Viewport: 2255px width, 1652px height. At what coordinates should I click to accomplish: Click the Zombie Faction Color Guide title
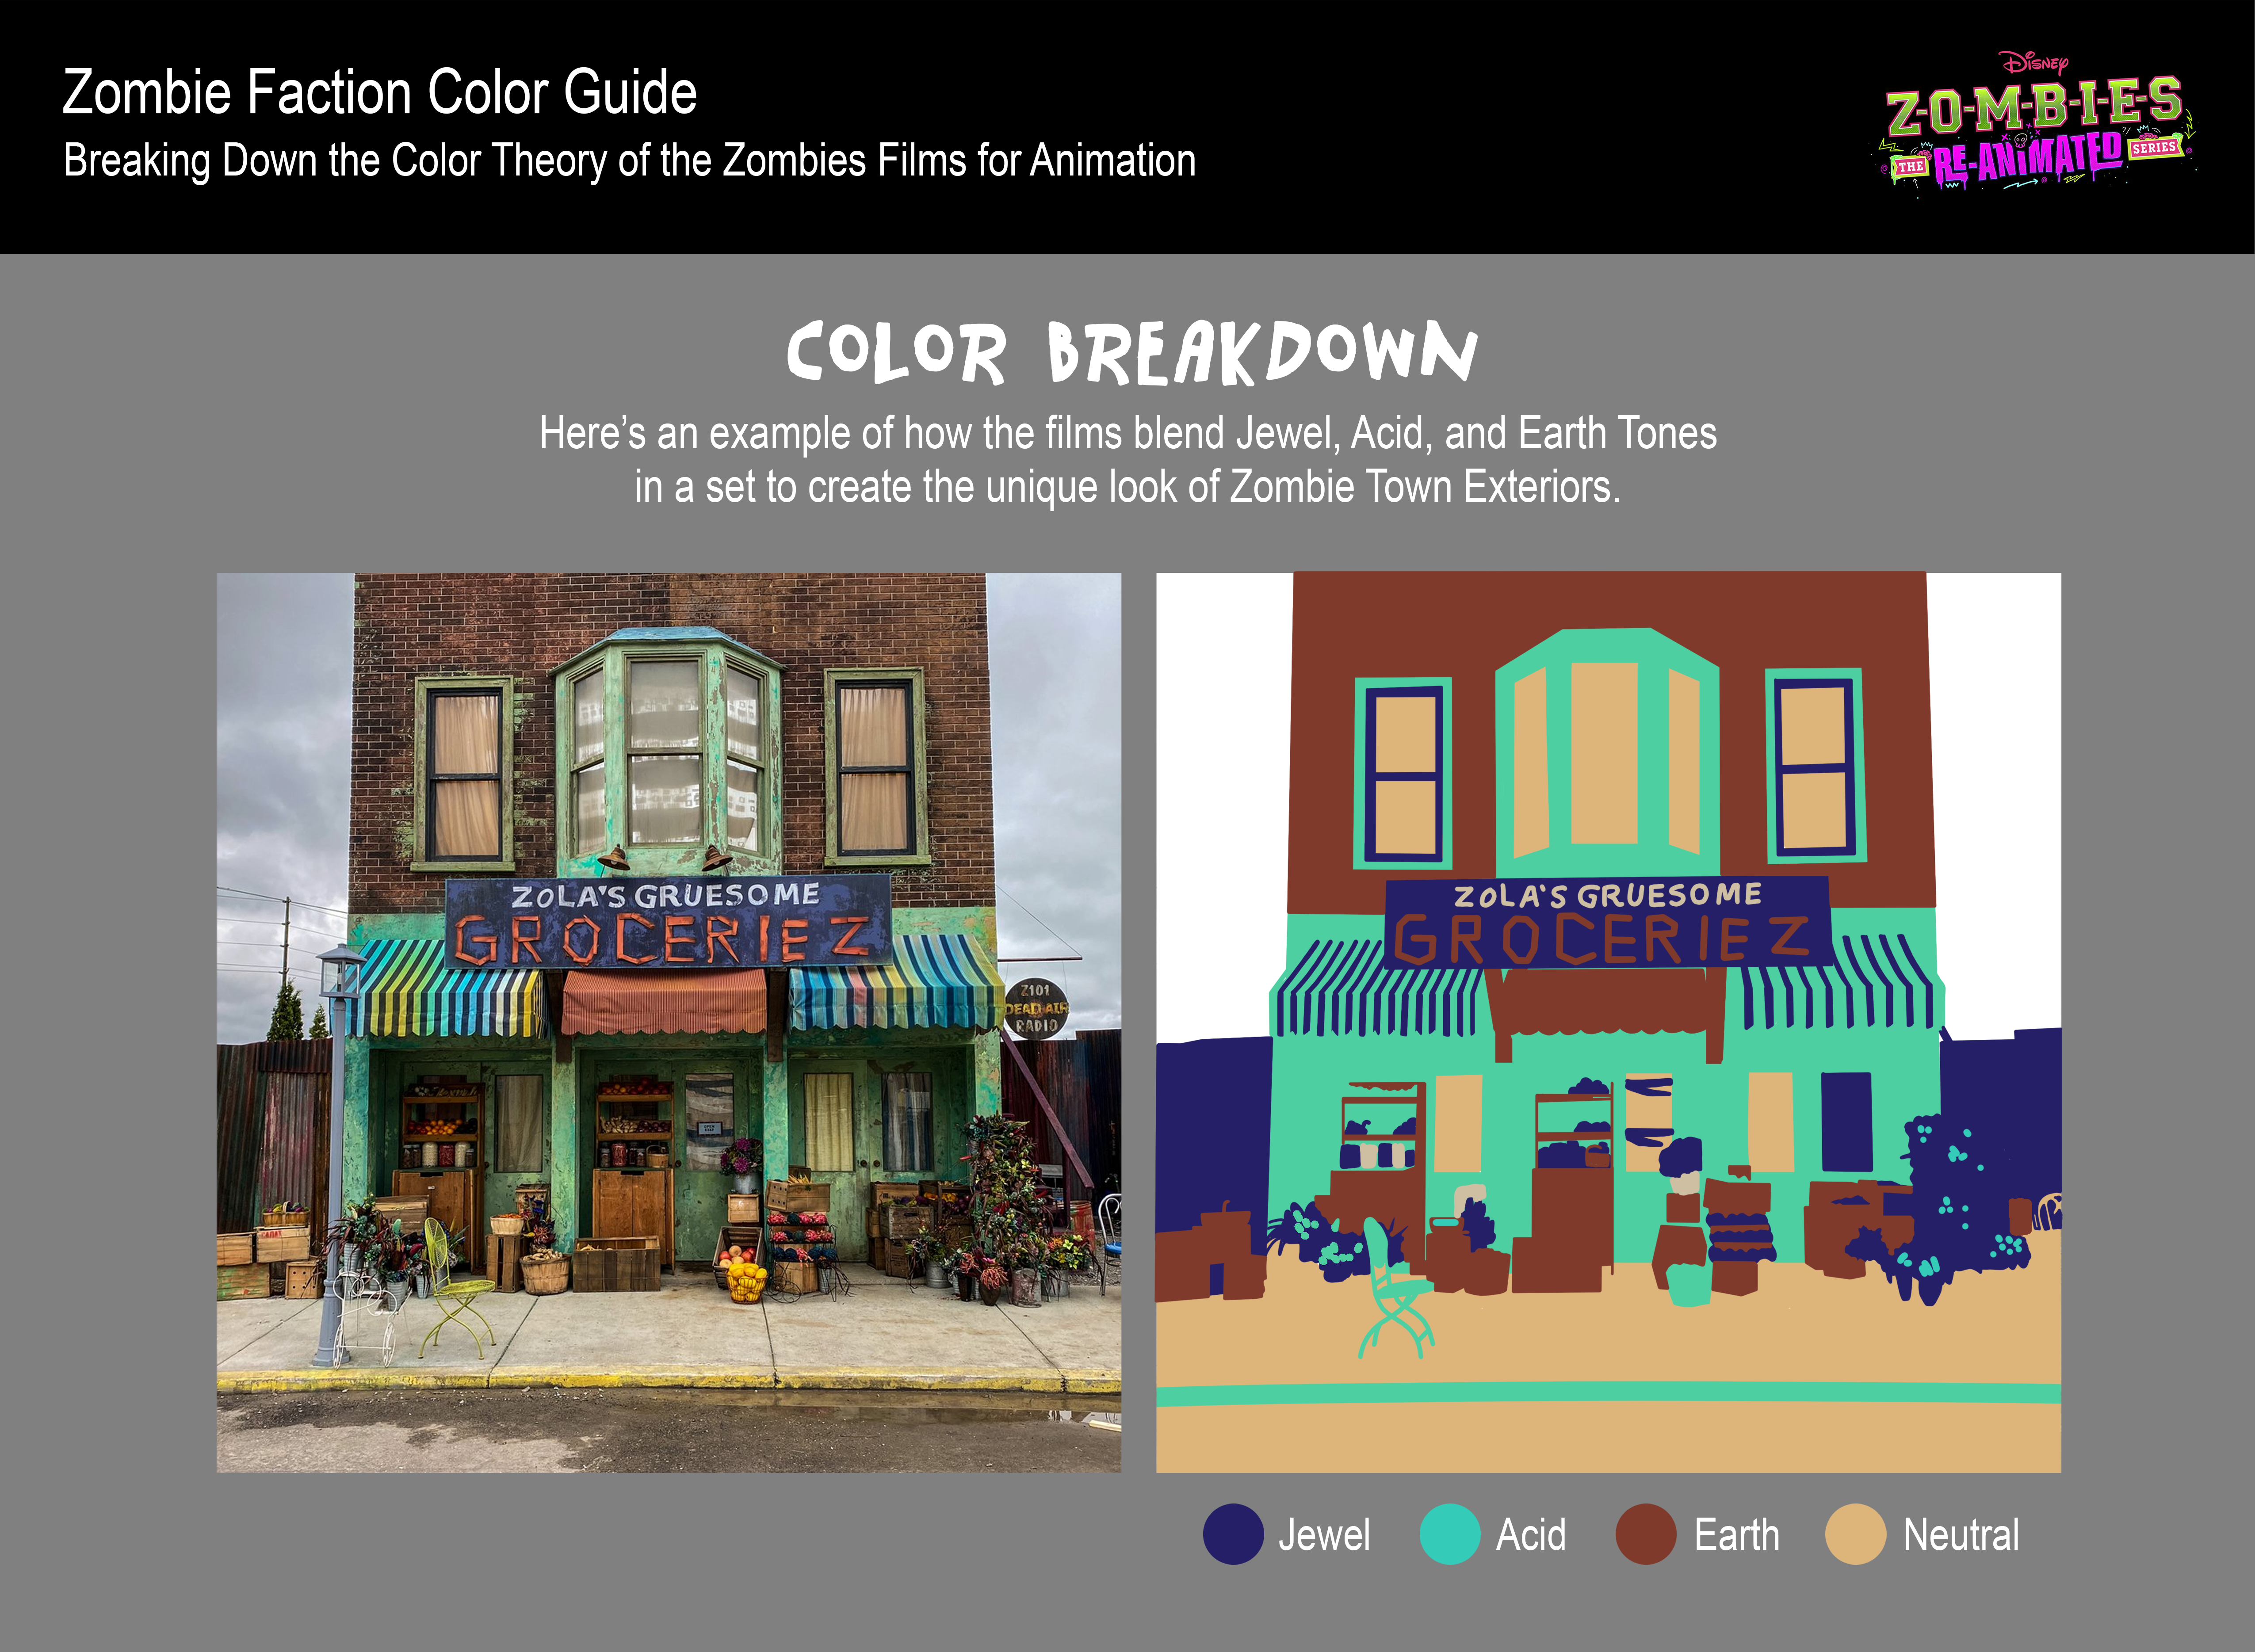379,93
